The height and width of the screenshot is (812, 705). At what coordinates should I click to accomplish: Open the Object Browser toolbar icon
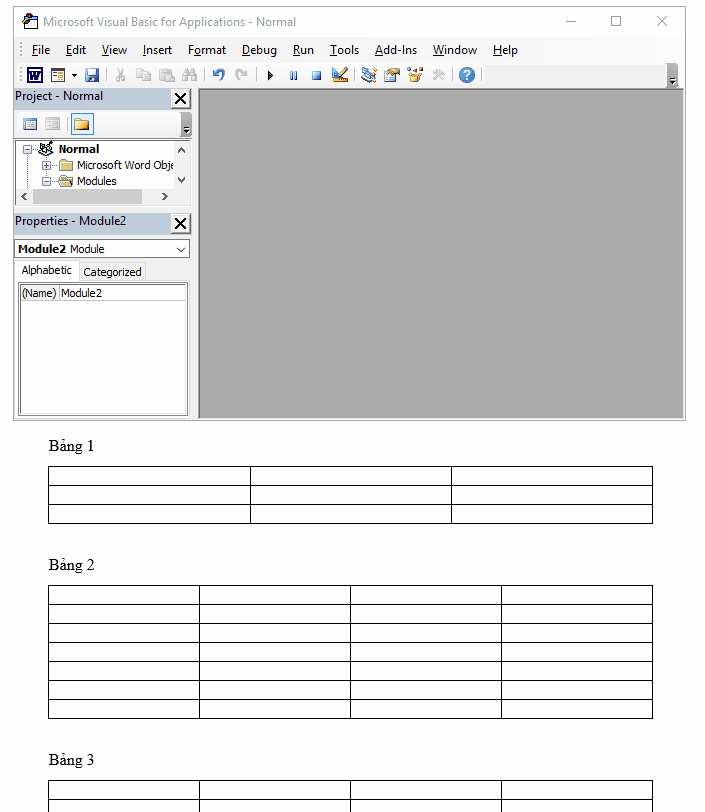pyautogui.click(x=415, y=75)
